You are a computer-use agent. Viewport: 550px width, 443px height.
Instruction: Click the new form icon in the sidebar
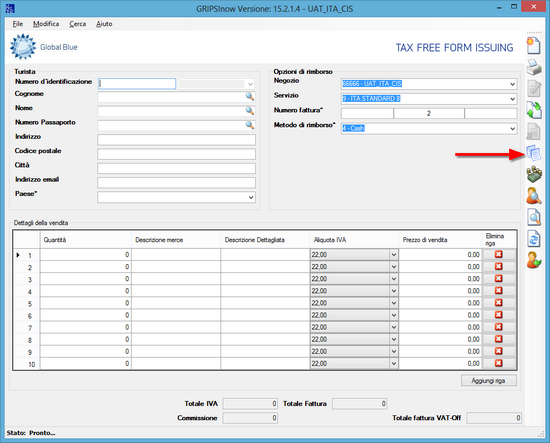[534, 46]
